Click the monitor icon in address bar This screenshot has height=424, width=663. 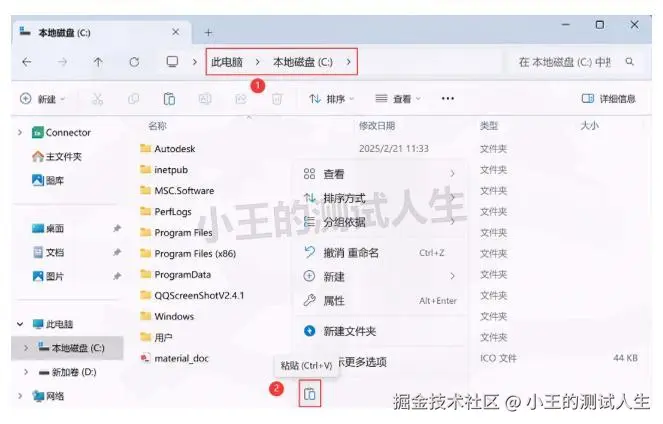[172, 62]
